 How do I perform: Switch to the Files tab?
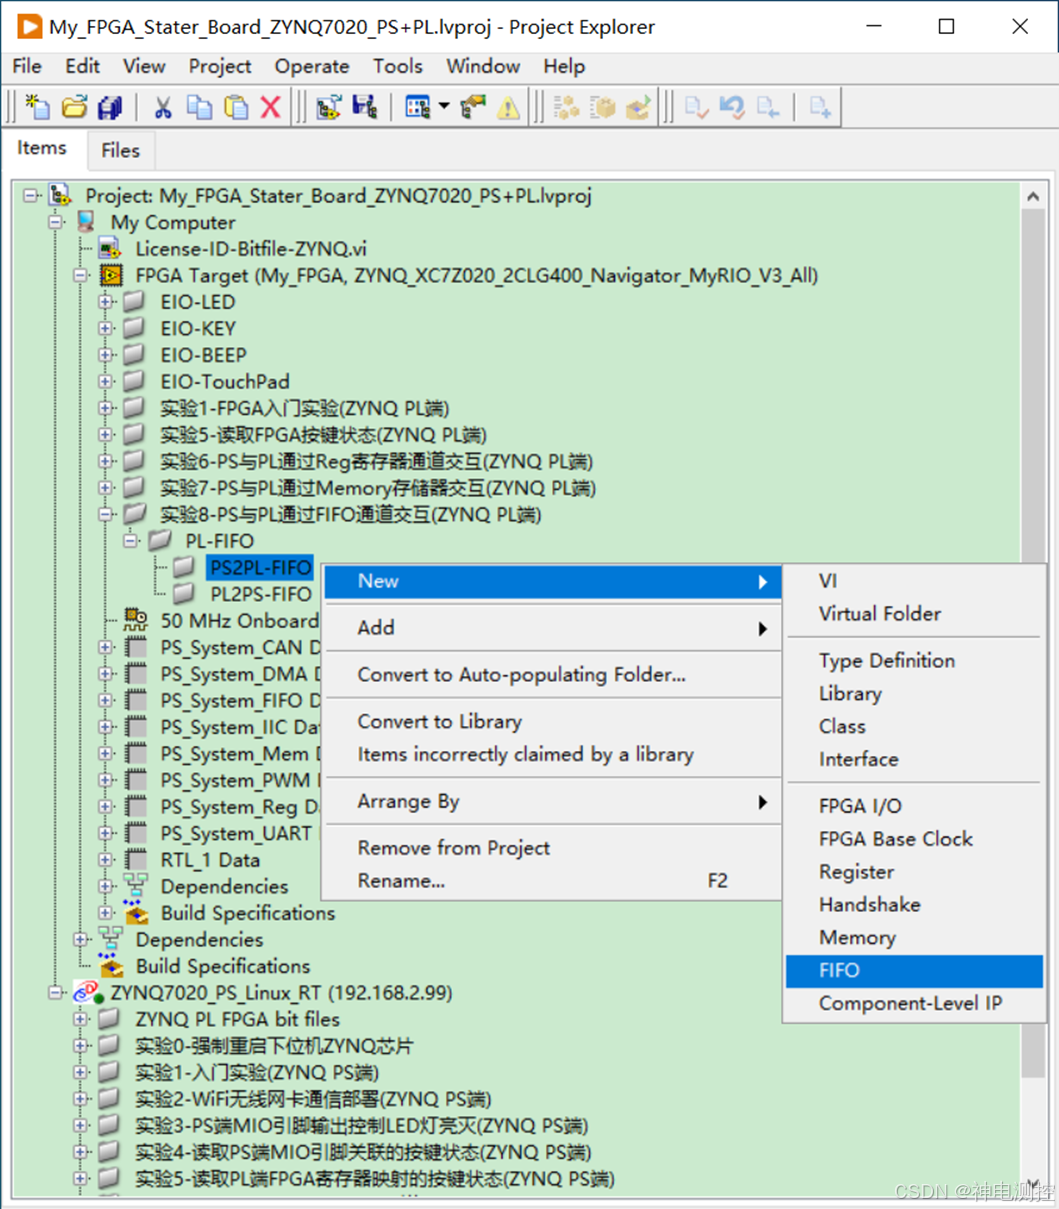point(120,150)
